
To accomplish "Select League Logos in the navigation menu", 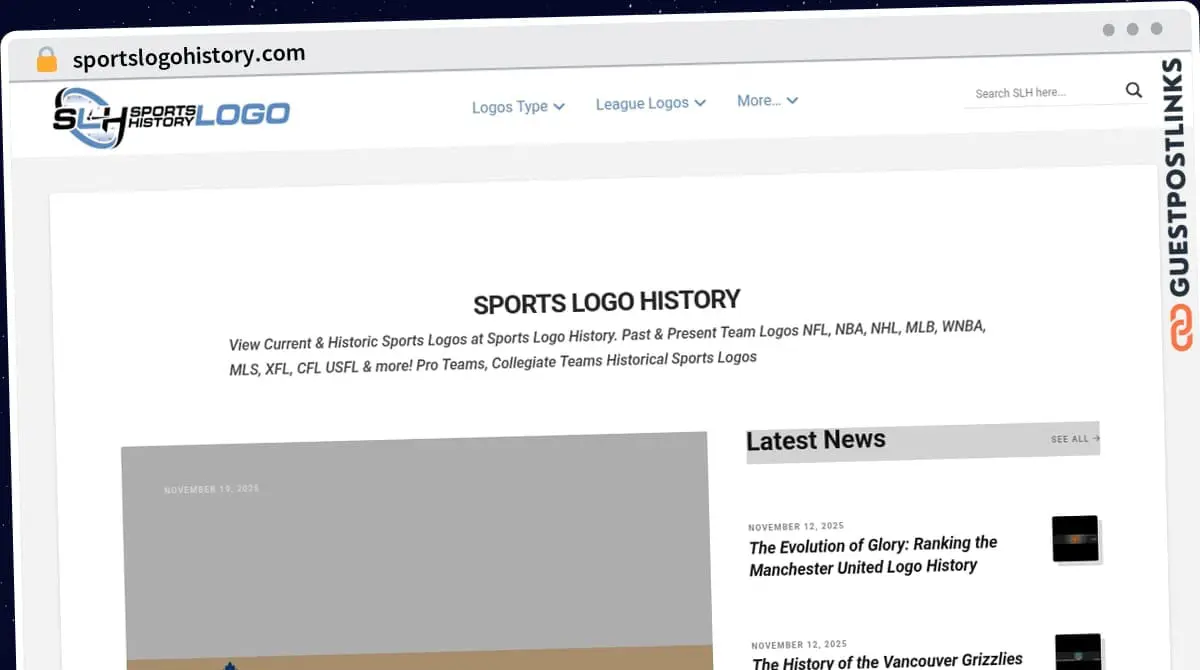I will coord(641,103).
